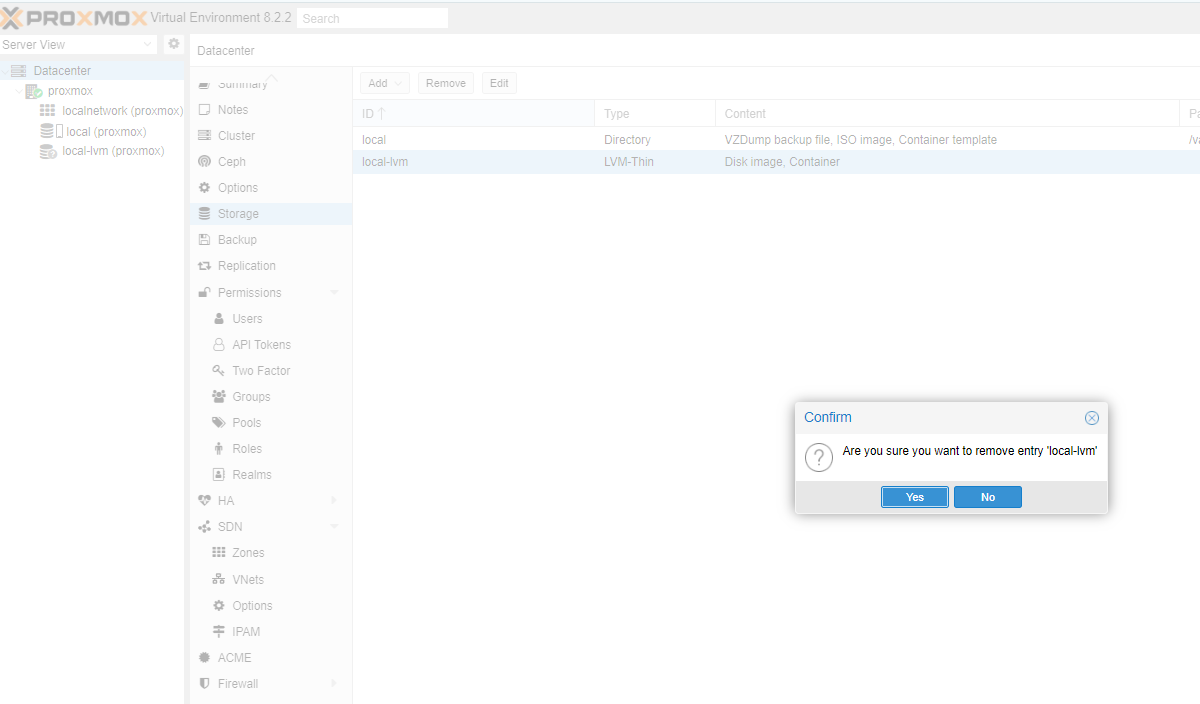The height and width of the screenshot is (704, 1200).
Task: Close the Confirm dialog with X icon
Action: pos(1092,418)
